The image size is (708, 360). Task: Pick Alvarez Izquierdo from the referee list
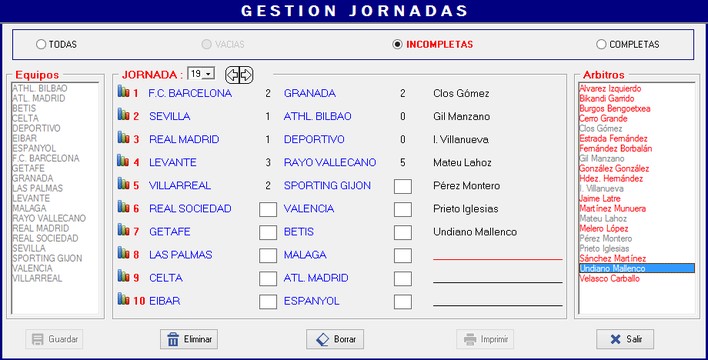click(610, 89)
